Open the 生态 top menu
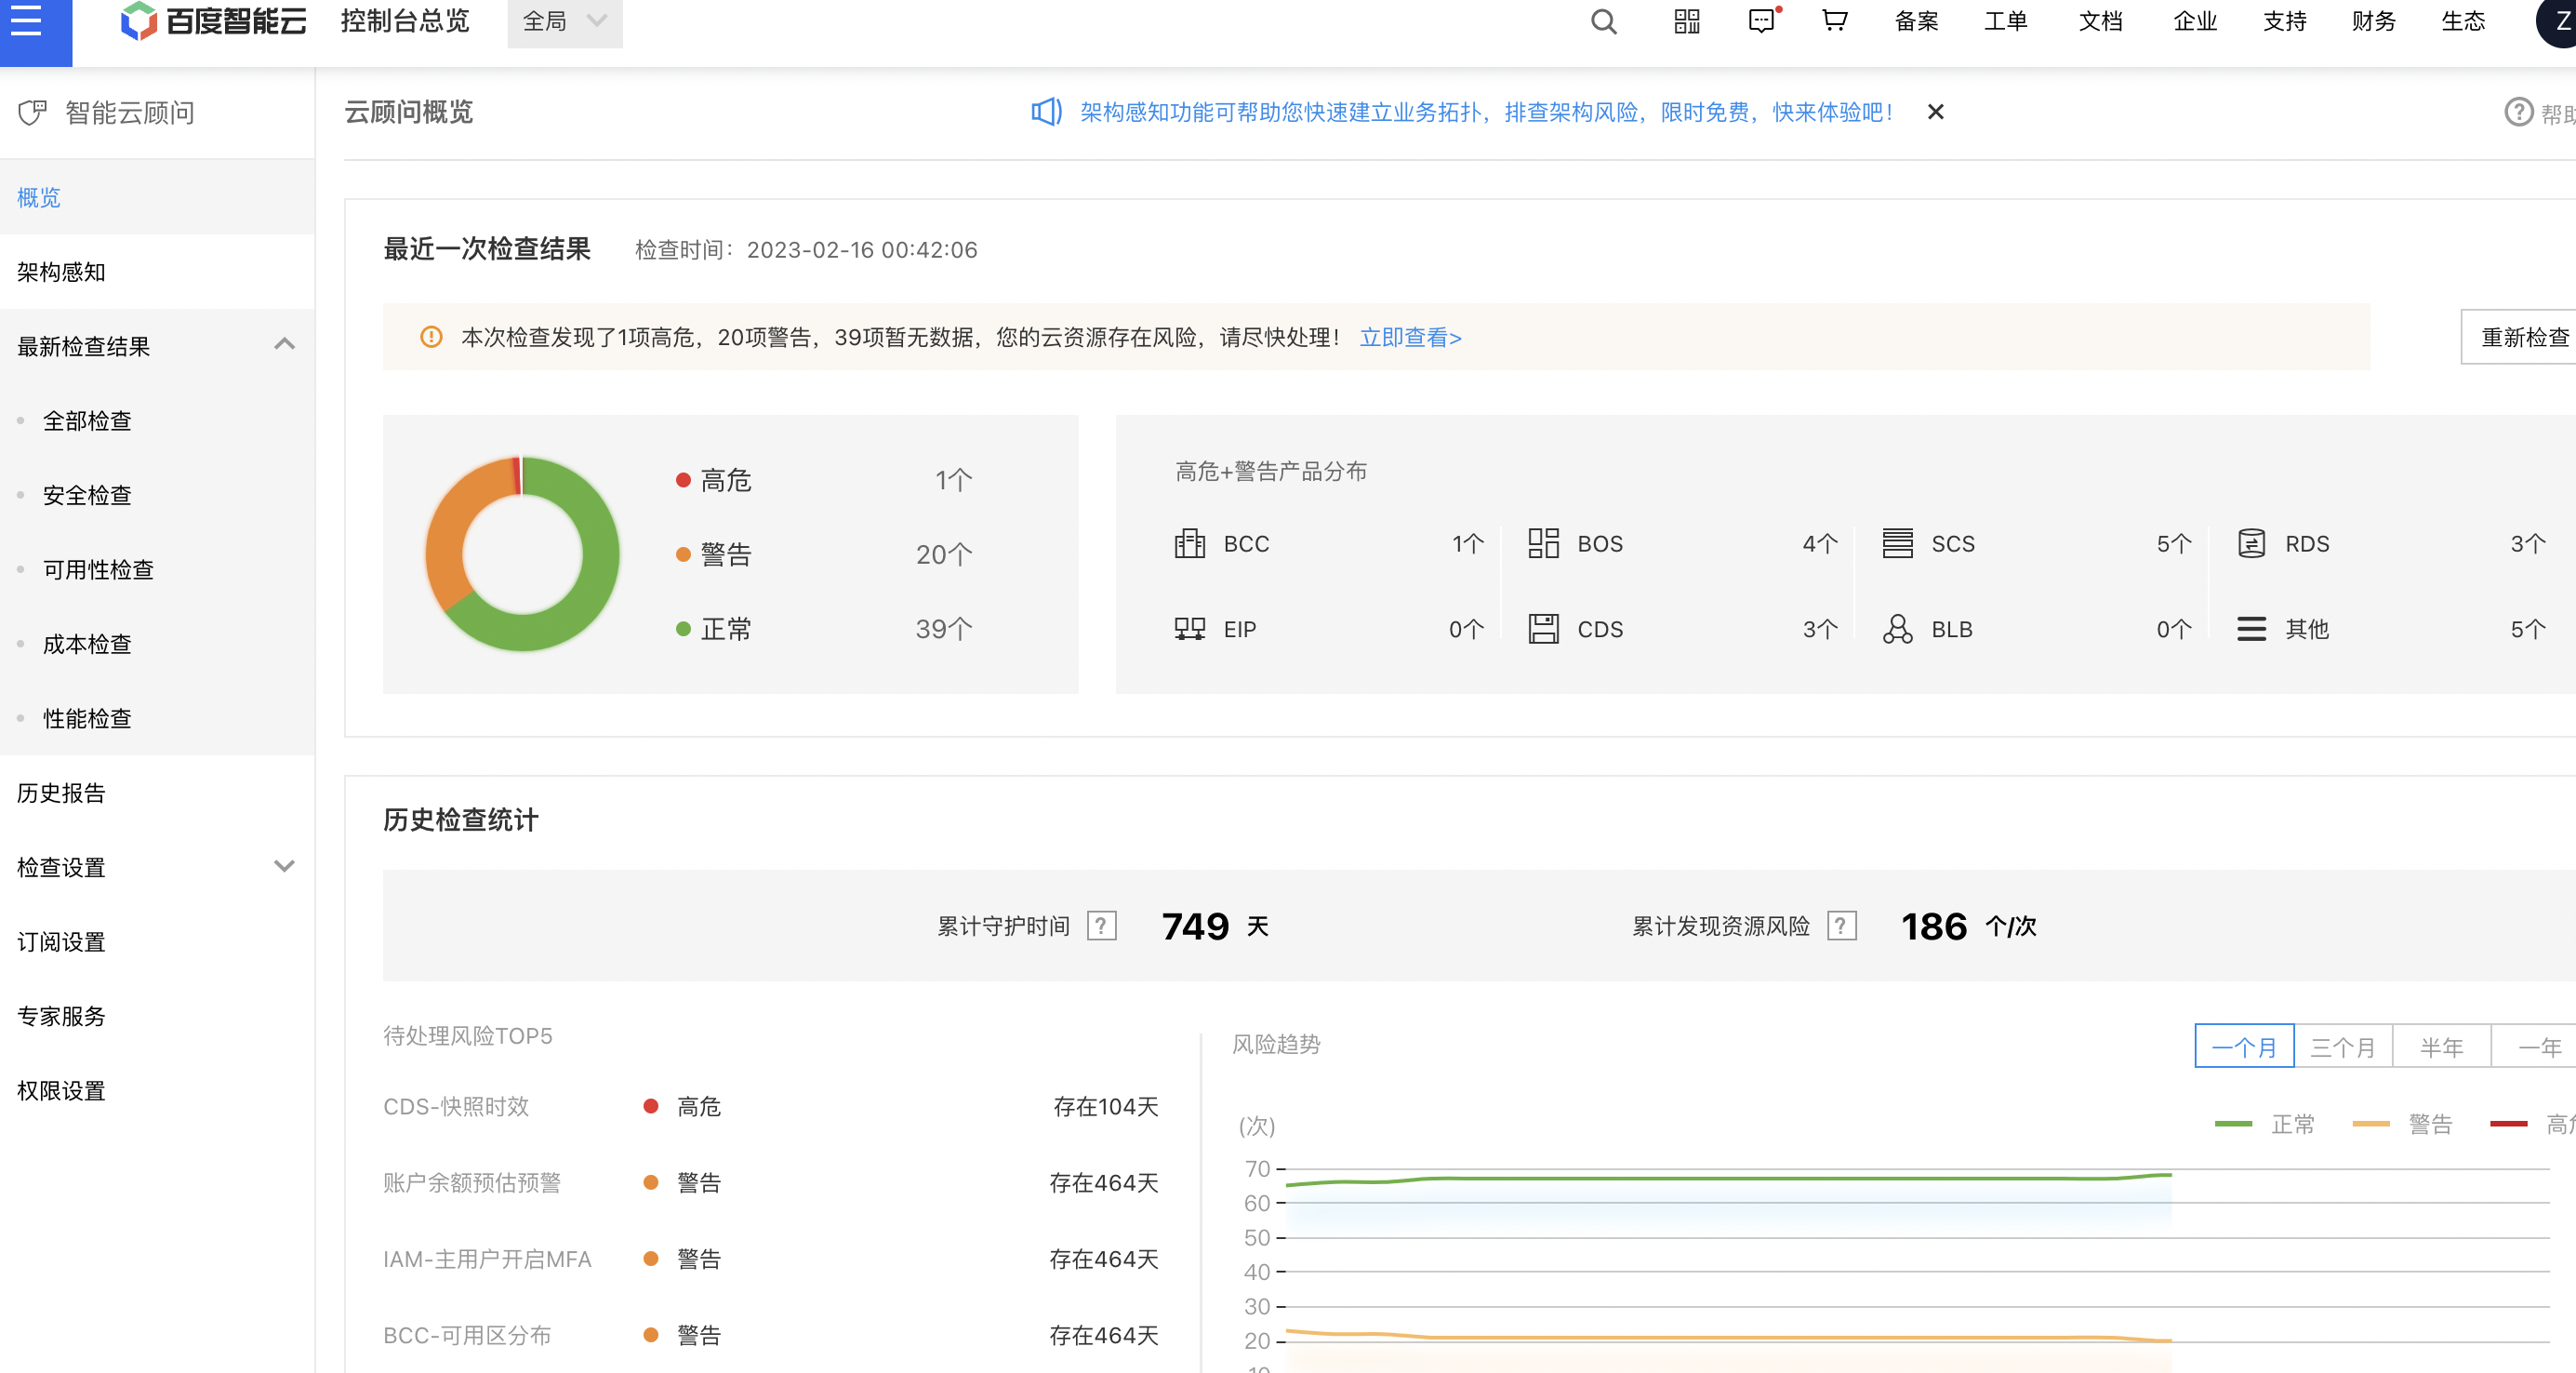The height and width of the screenshot is (1373, 2576). [2463, 21]
